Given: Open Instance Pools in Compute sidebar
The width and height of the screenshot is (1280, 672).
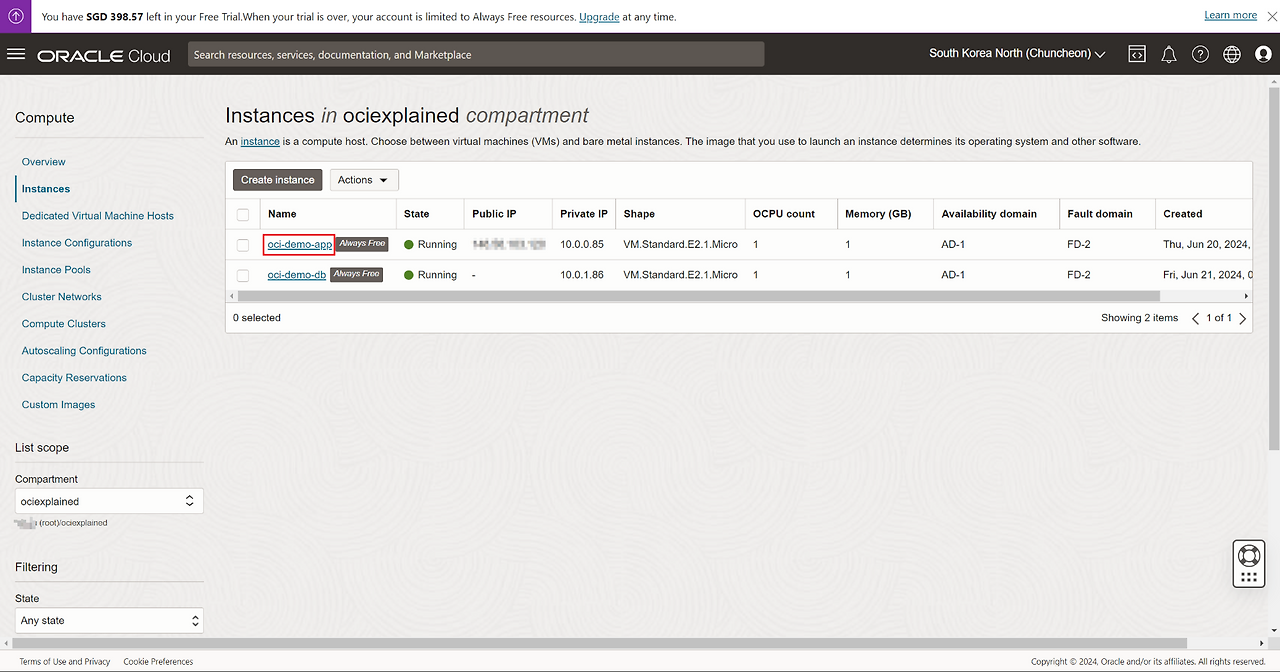Looking at the screenshot, I should click(x=56, y=270).
